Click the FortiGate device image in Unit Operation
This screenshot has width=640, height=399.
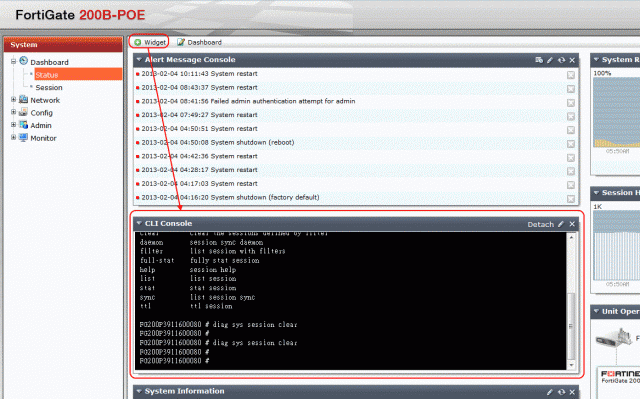[x=613, y=338]
